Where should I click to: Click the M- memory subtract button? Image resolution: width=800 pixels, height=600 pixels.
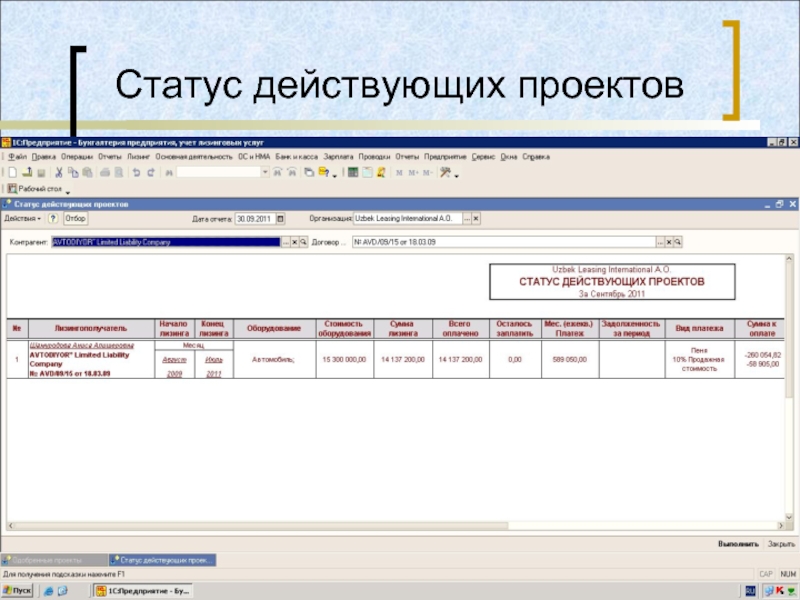click(428, 173)
